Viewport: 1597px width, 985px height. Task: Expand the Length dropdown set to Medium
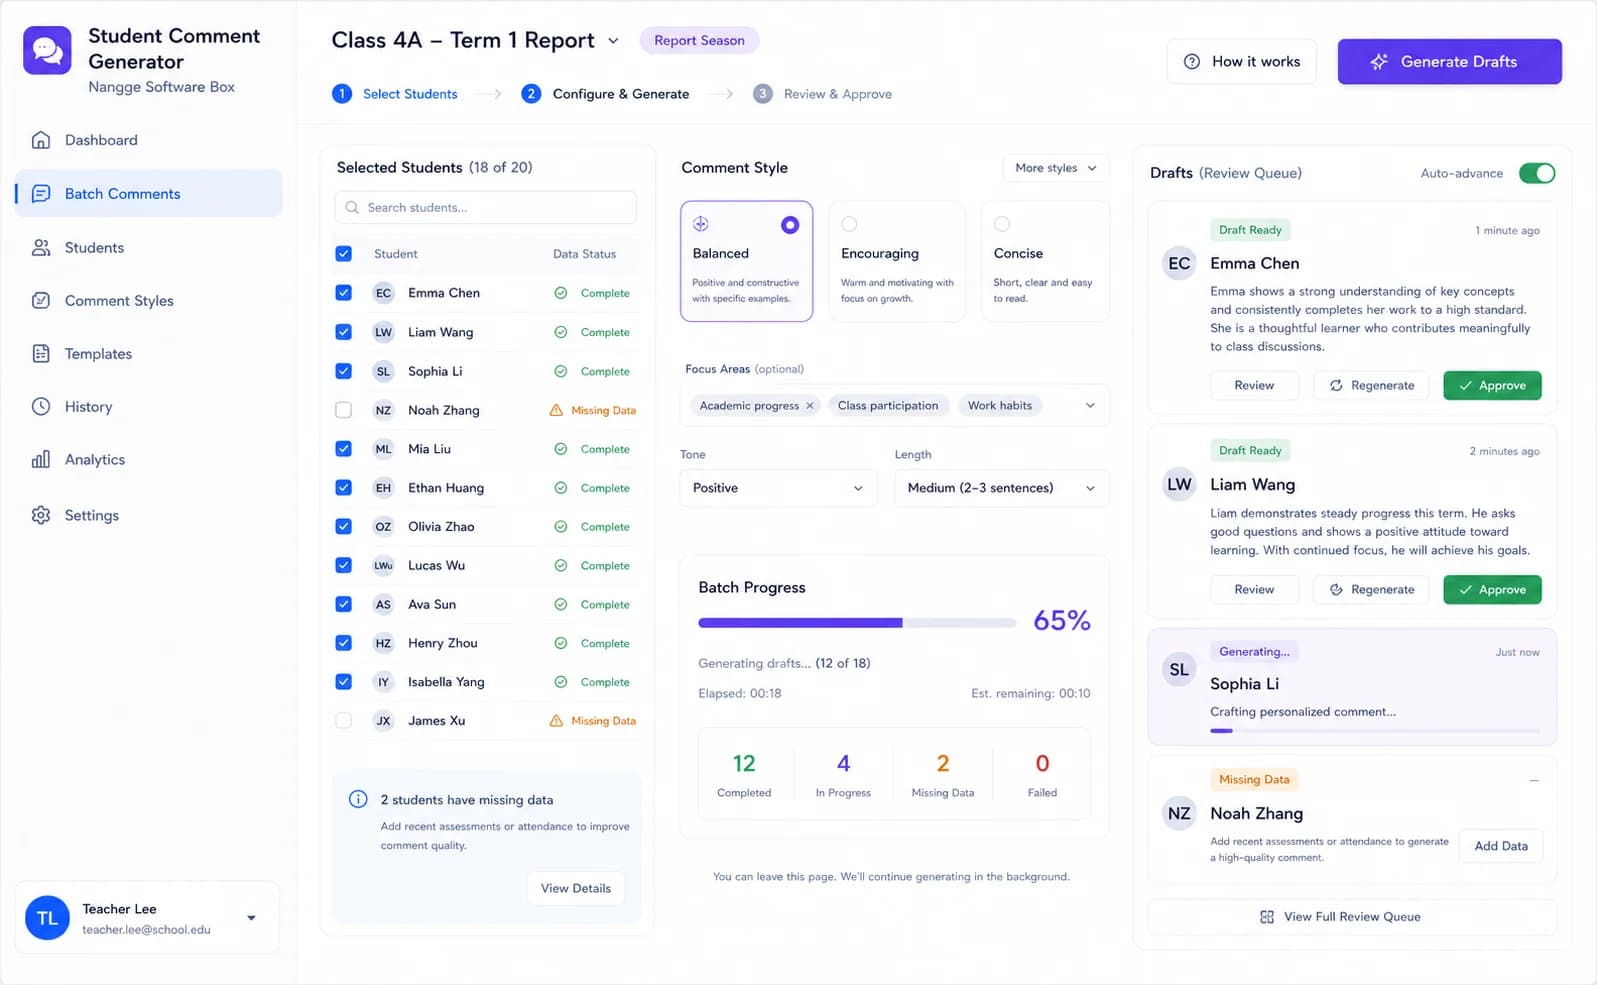(1001, 488)
